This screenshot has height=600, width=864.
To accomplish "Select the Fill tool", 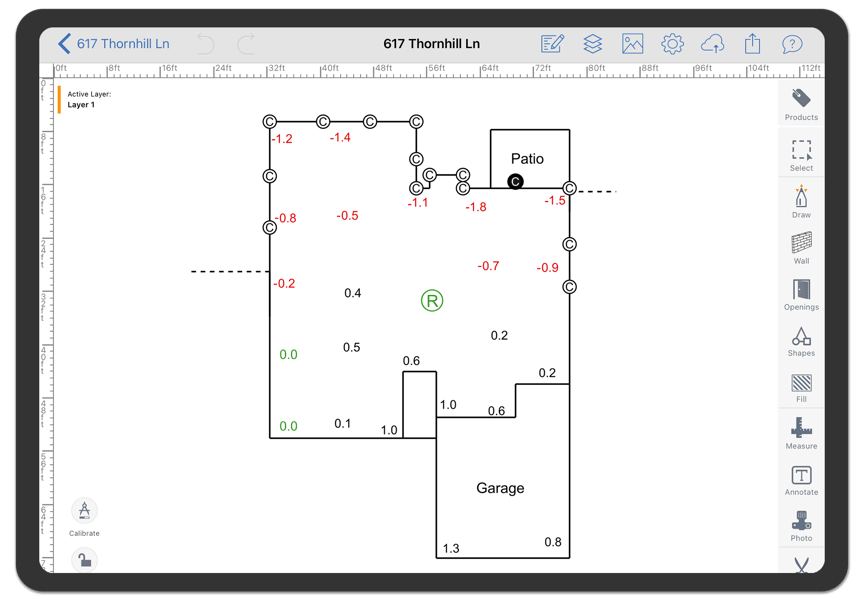I will tap(801, 385).
